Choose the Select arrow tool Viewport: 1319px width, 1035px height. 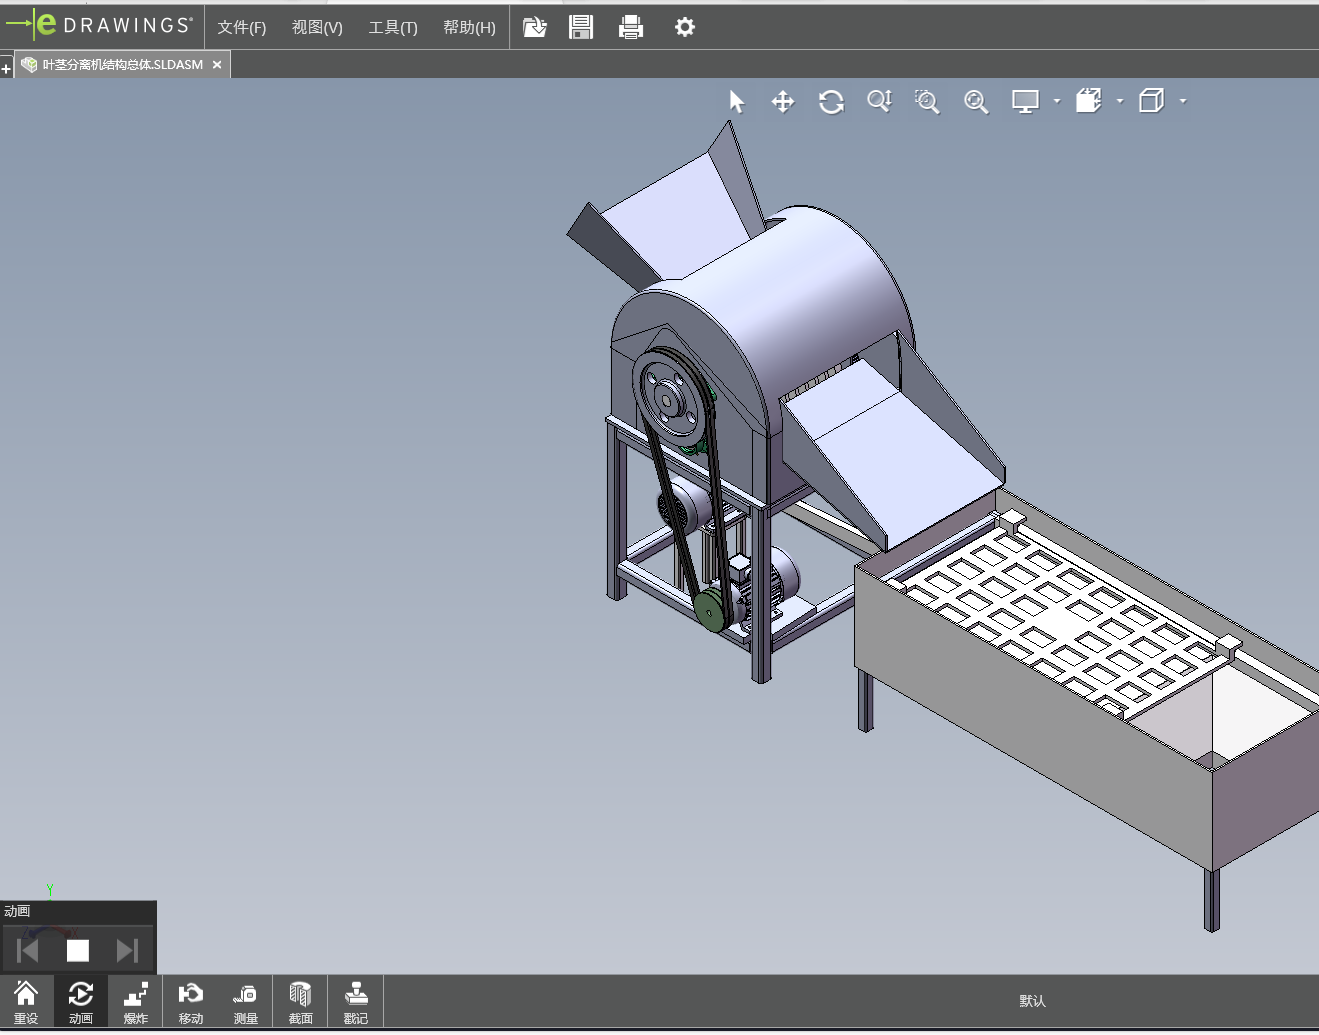737,102
